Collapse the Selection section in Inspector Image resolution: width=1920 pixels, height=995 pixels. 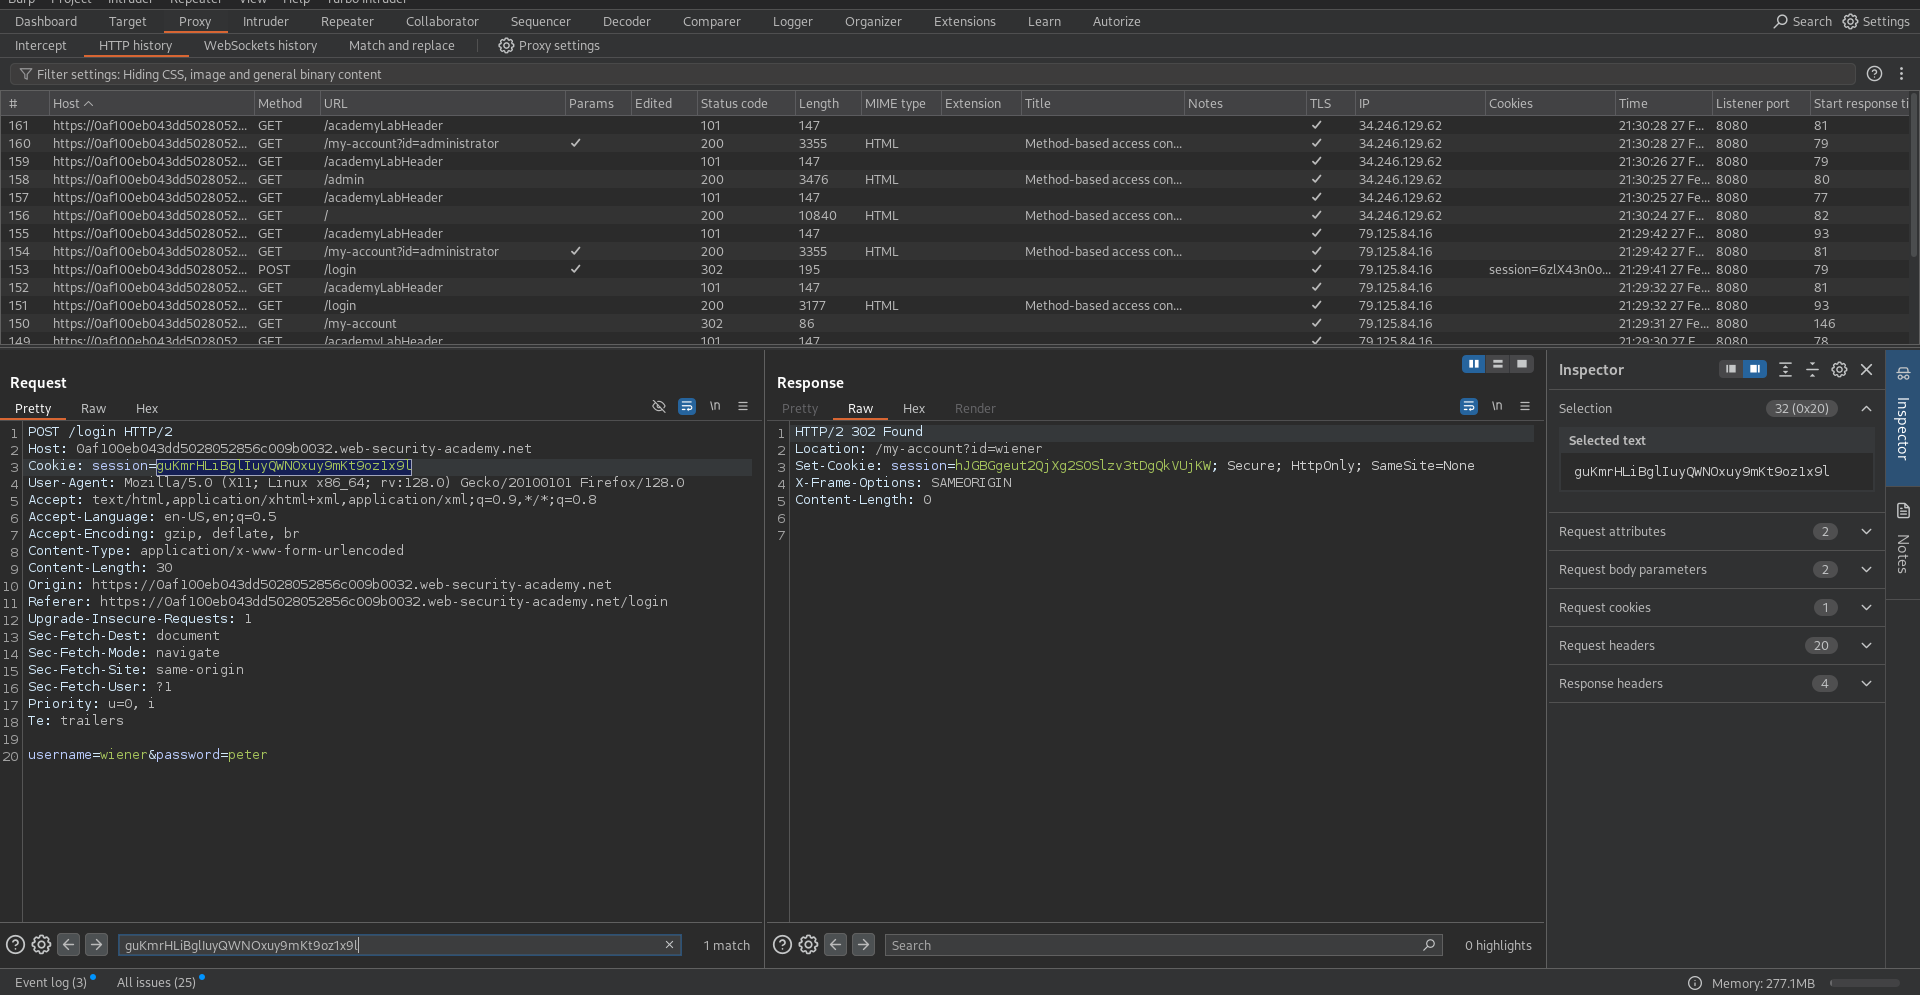click(1866, 408)
